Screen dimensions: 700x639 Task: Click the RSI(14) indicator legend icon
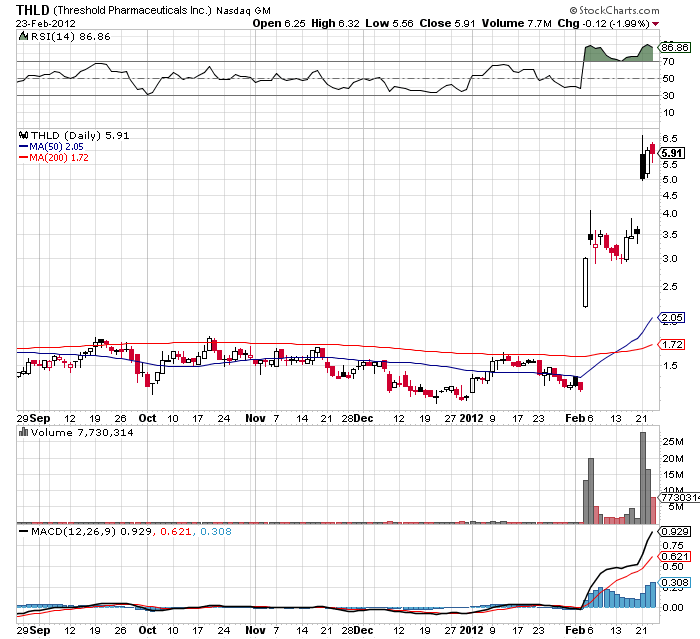coord(23,34)
